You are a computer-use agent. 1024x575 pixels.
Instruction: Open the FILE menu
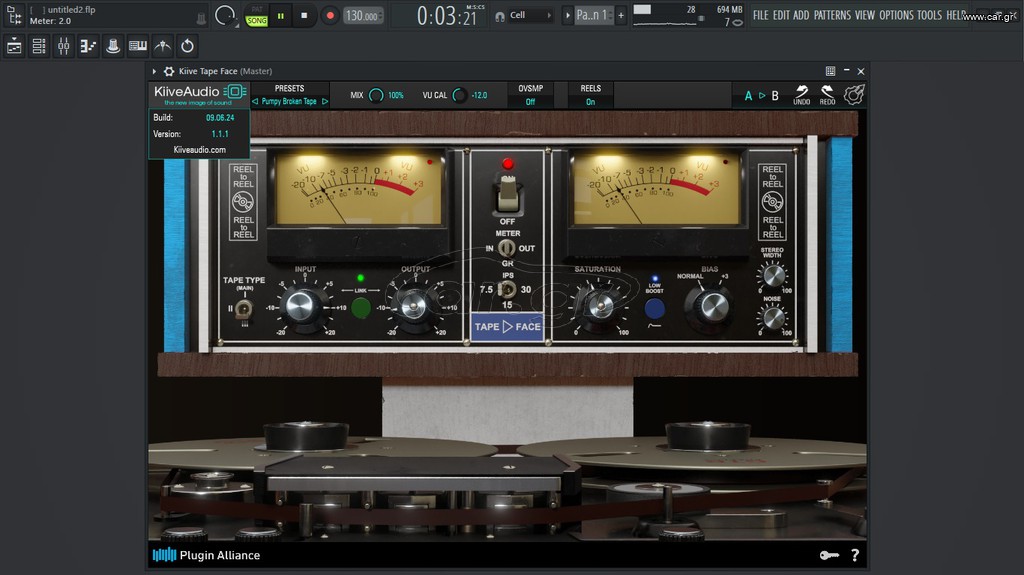pos(760,15)
